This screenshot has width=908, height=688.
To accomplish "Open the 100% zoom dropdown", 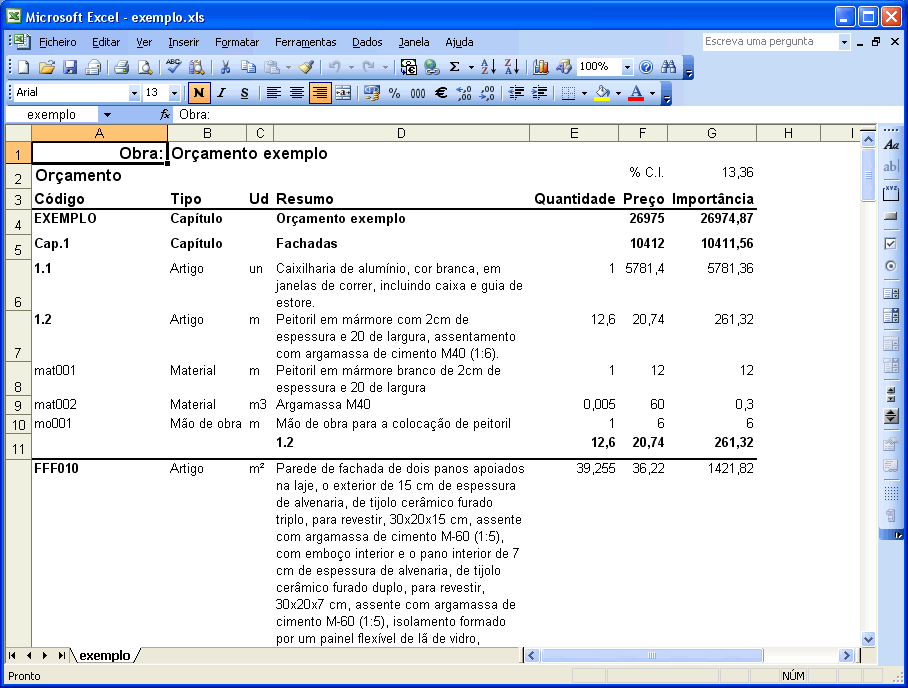I will (x=627, y=67).
